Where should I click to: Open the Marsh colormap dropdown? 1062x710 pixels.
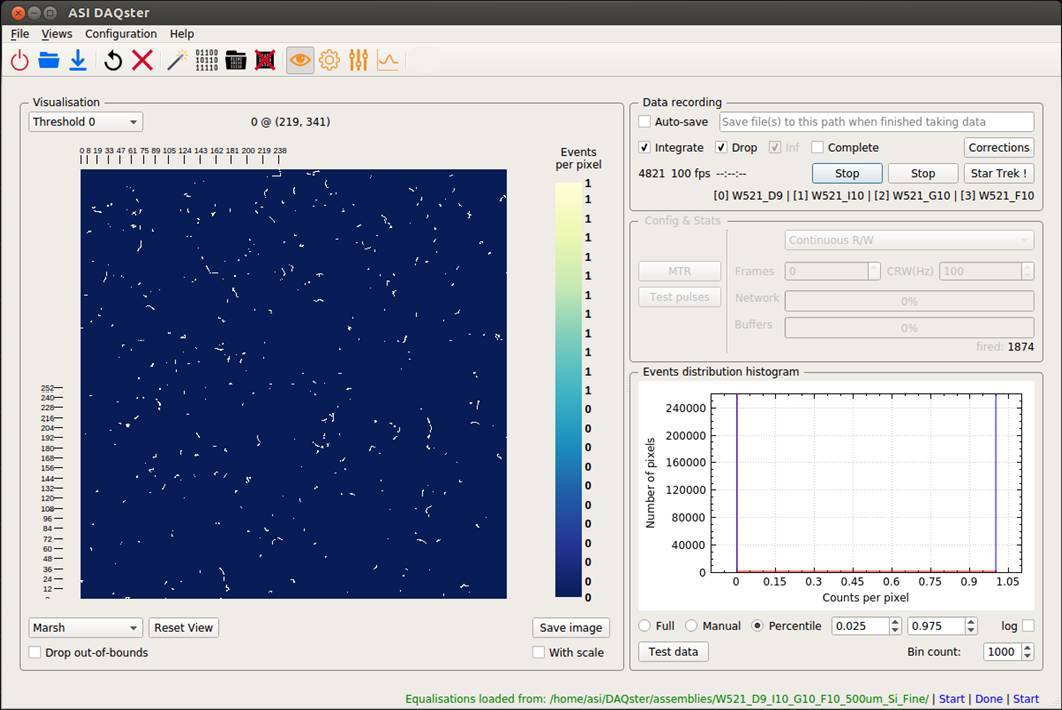click(x=85, y=628)
